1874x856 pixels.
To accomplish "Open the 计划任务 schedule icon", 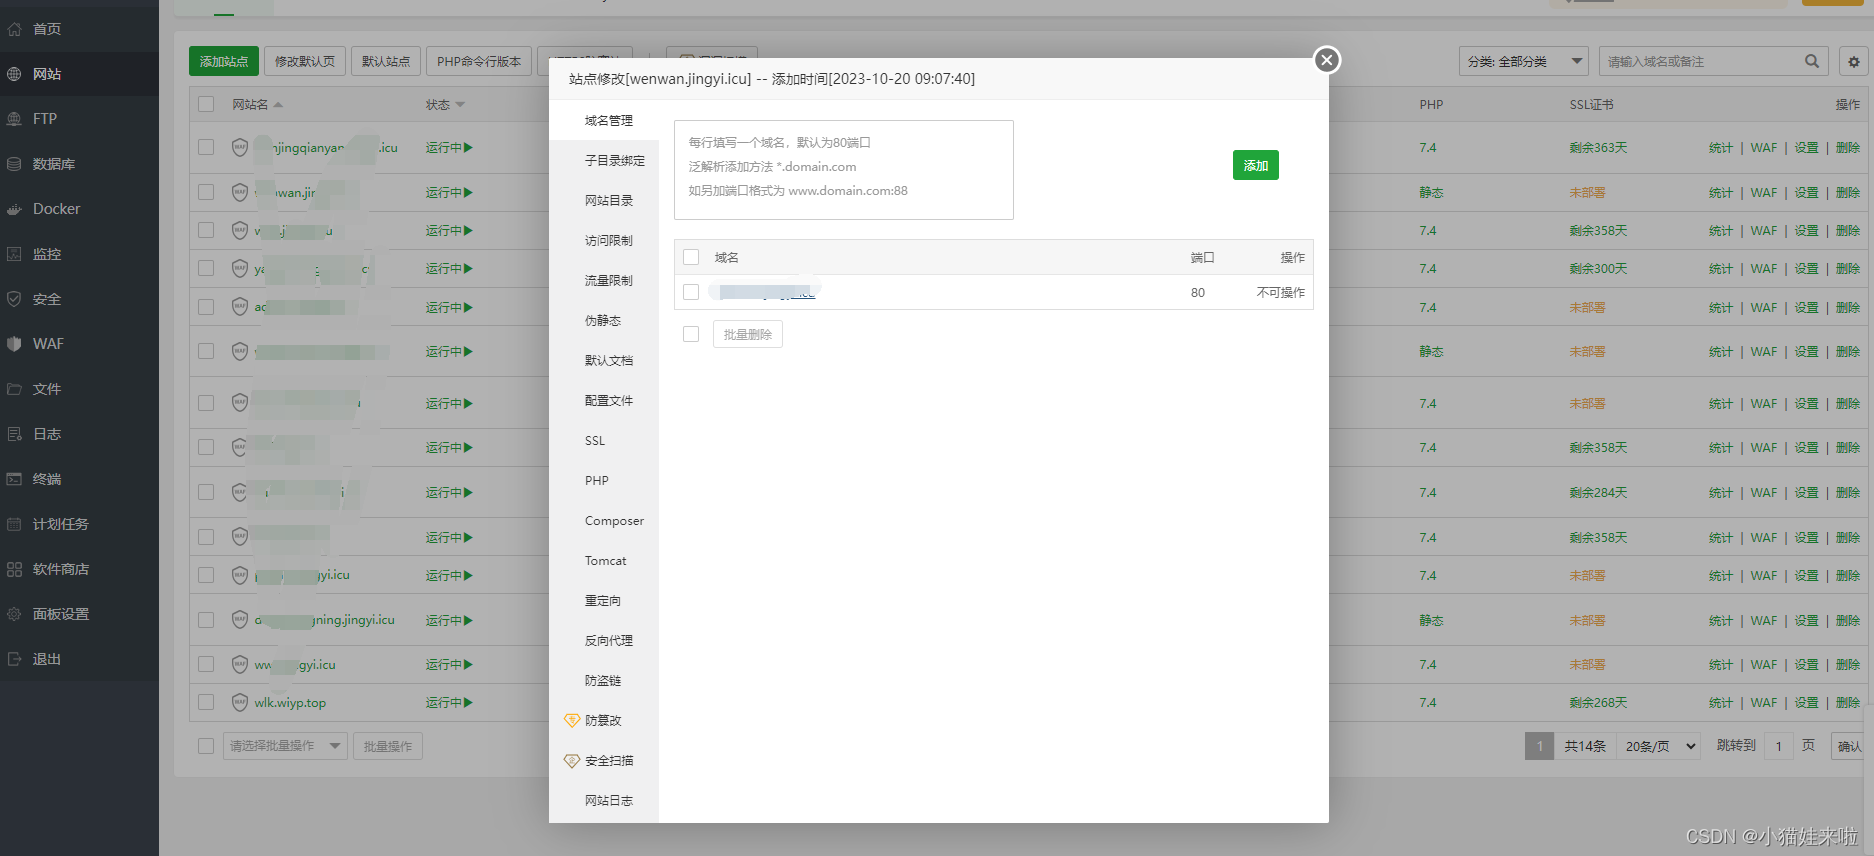I will 15,524.
